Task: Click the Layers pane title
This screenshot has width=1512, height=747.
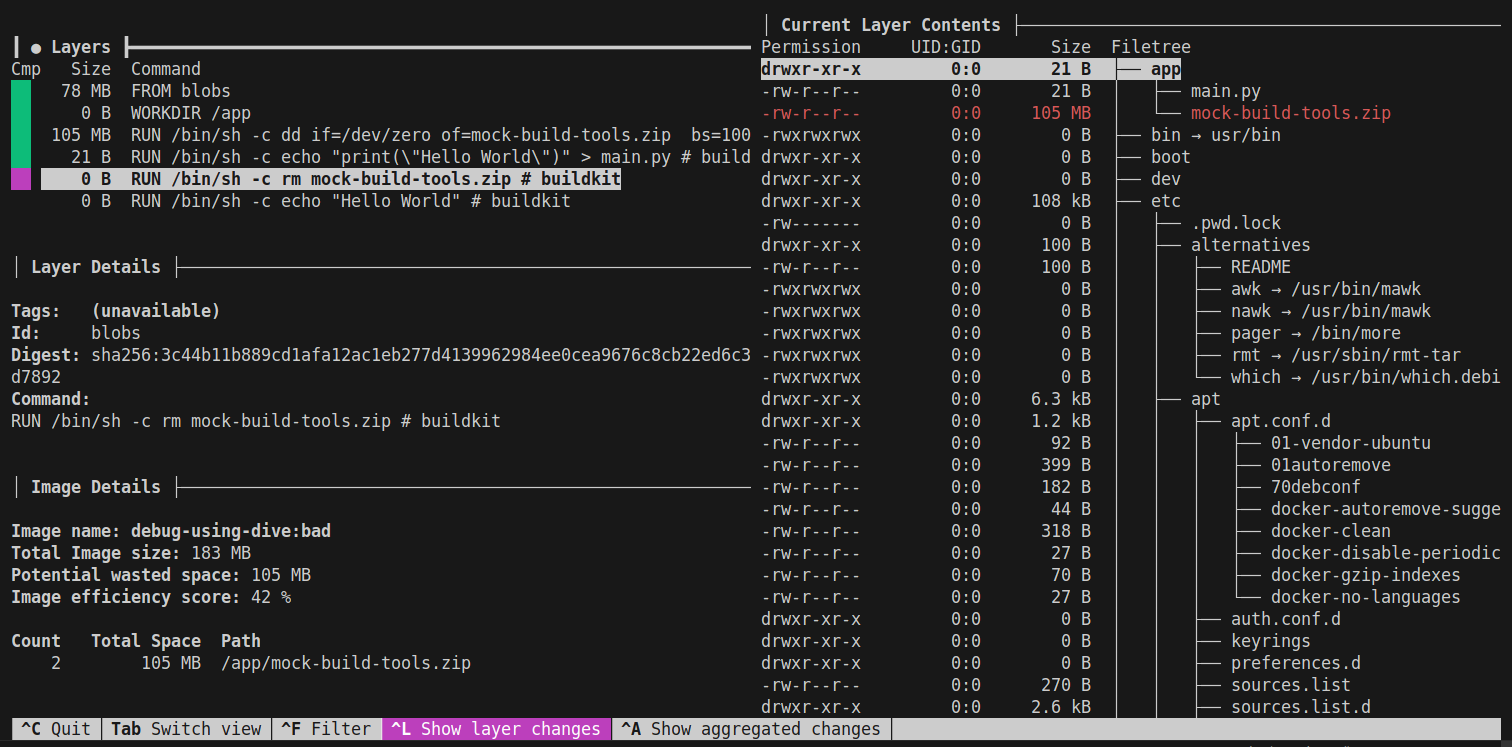Action: click(80, 47)
